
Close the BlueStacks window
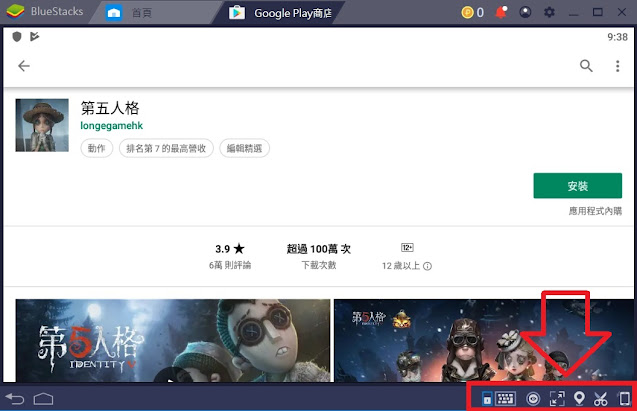[x=622, y=12]
